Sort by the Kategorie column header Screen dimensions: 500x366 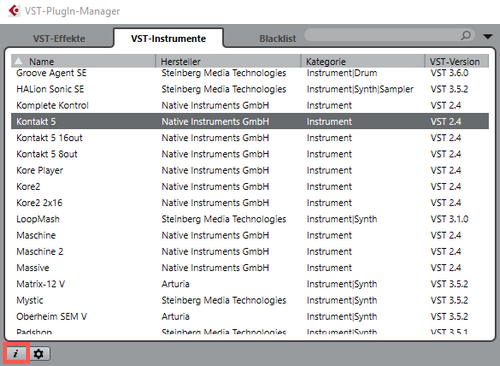tap(363, 61)
